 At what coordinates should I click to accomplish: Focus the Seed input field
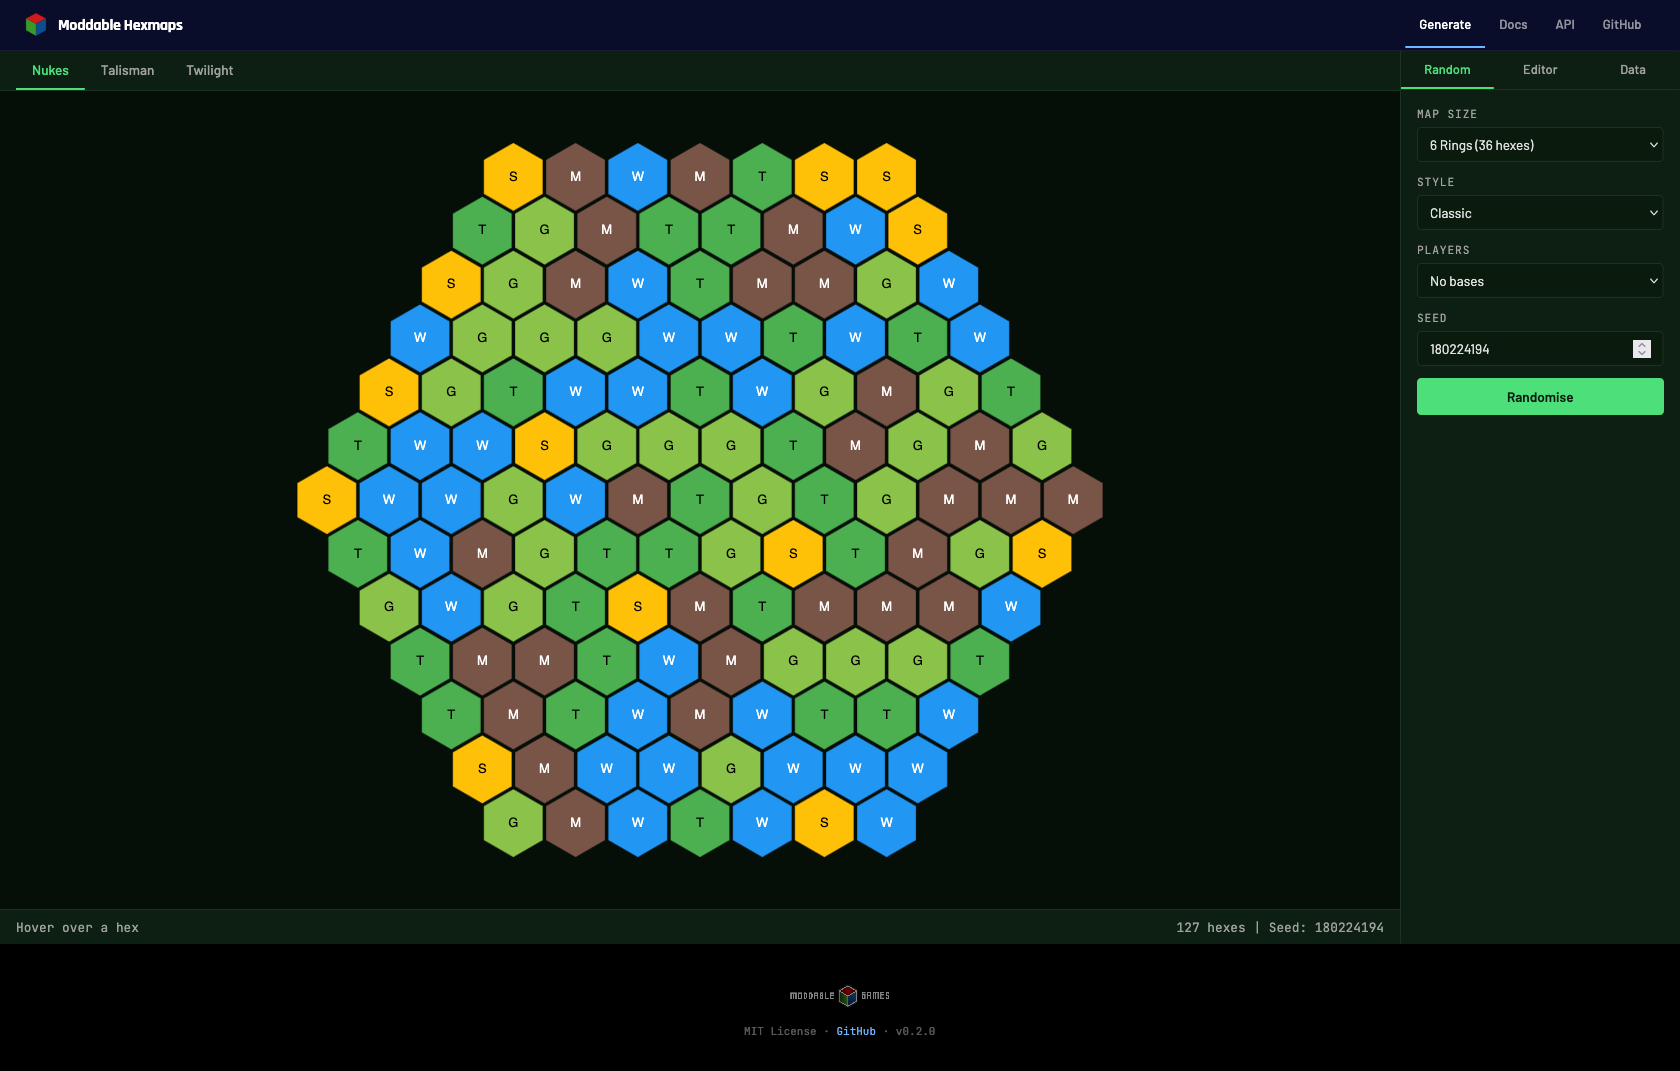point(1540,349)
